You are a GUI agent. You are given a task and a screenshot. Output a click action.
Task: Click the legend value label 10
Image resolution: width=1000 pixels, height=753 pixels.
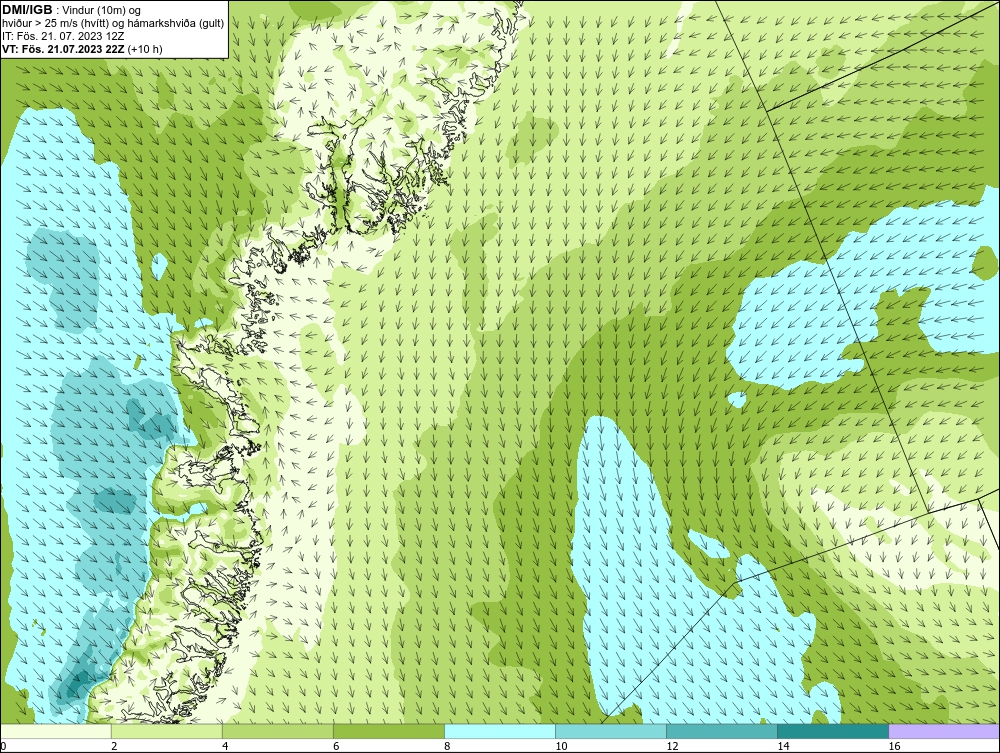click(561, 746)
